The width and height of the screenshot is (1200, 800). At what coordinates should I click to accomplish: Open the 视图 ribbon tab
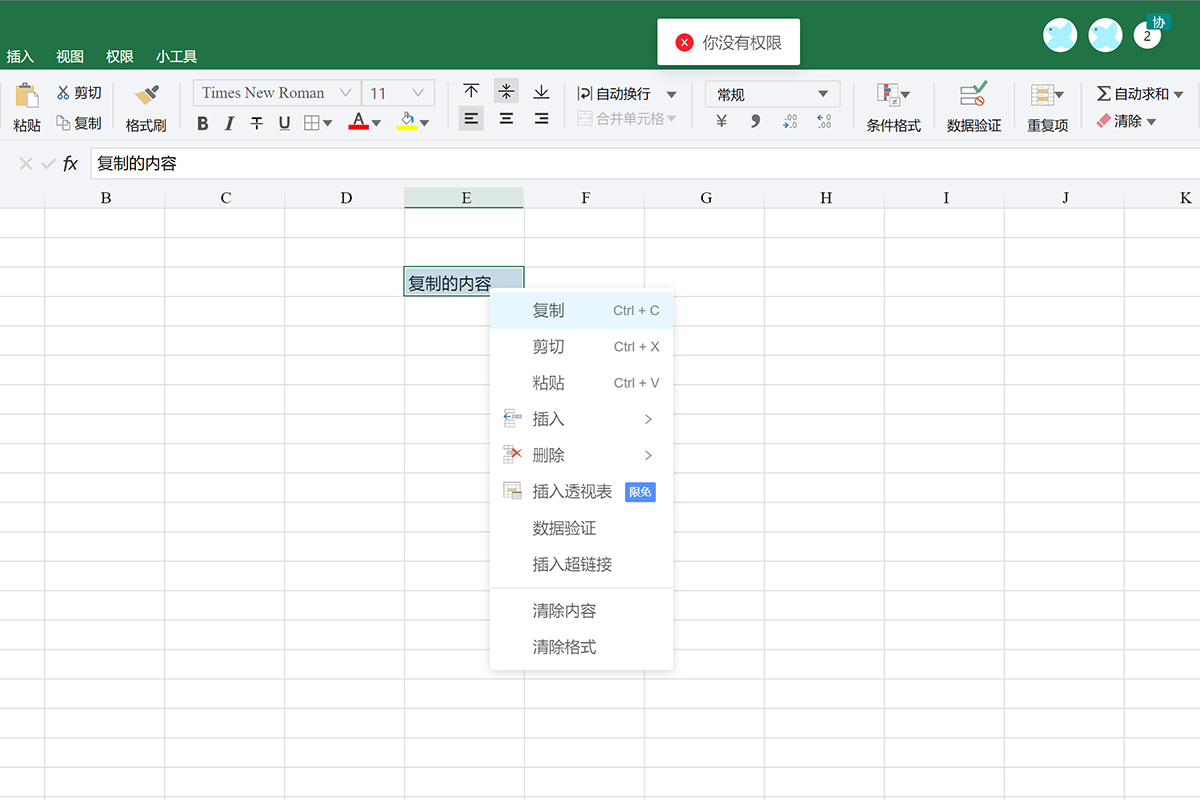coord(70,57)
